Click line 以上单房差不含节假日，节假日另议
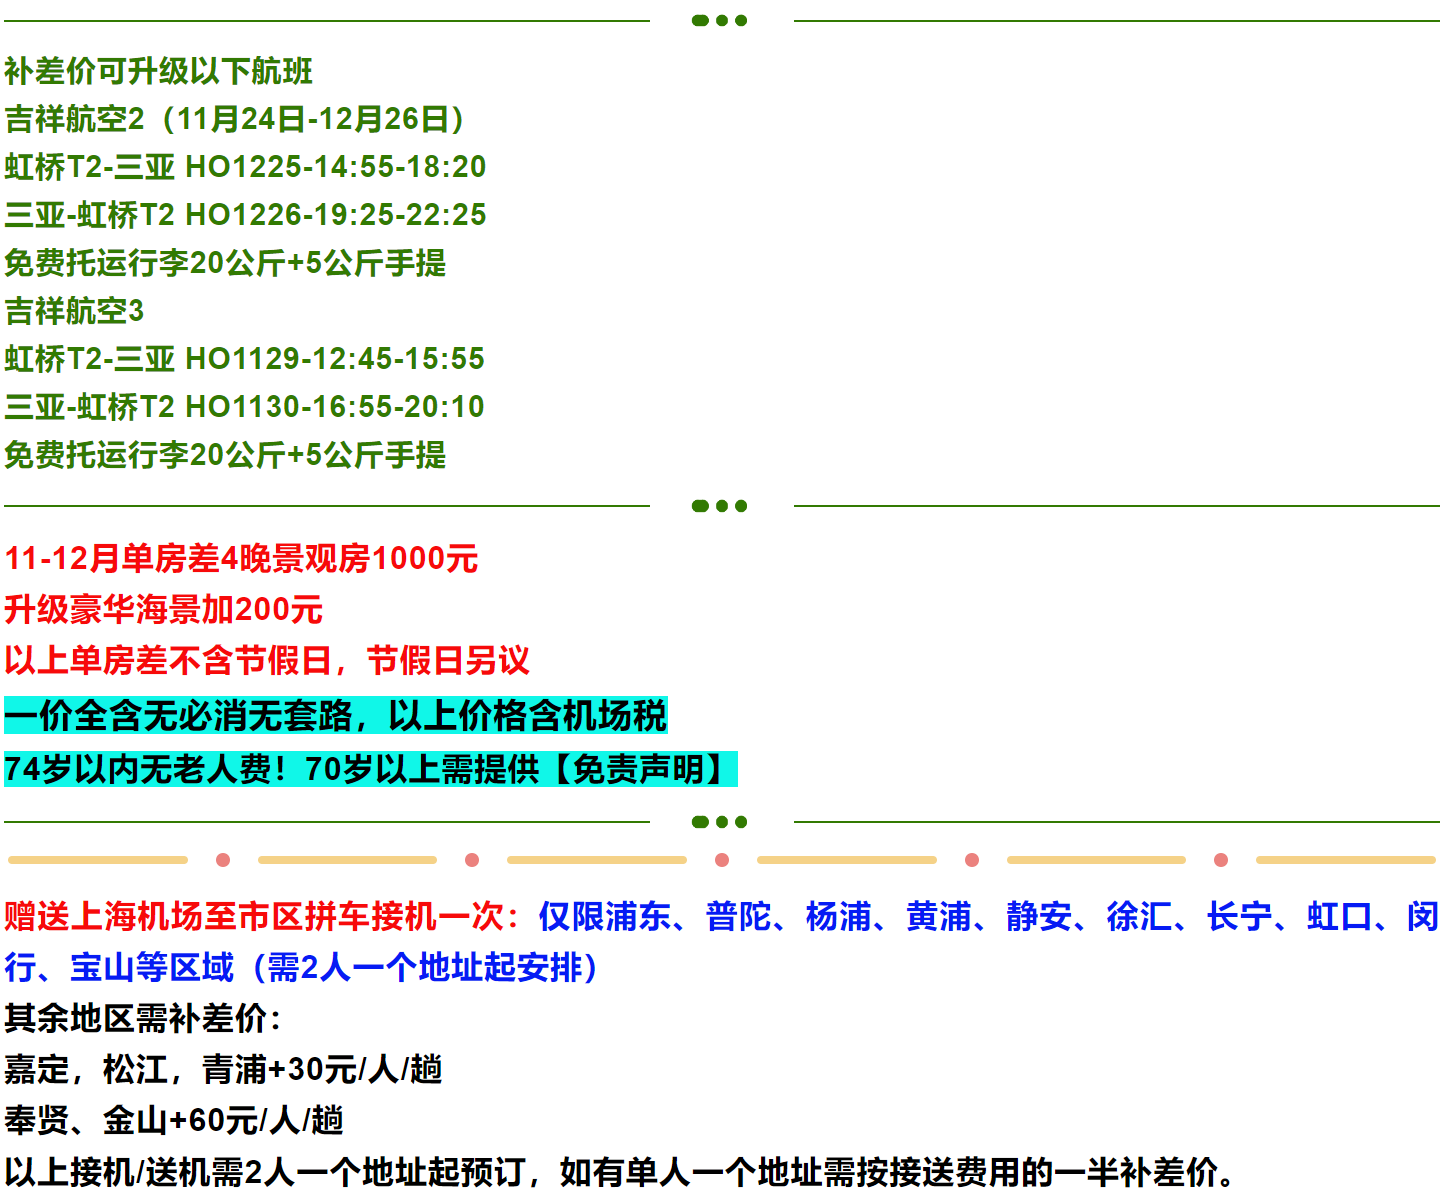The image size is (1455, 1203). point(267,660)
